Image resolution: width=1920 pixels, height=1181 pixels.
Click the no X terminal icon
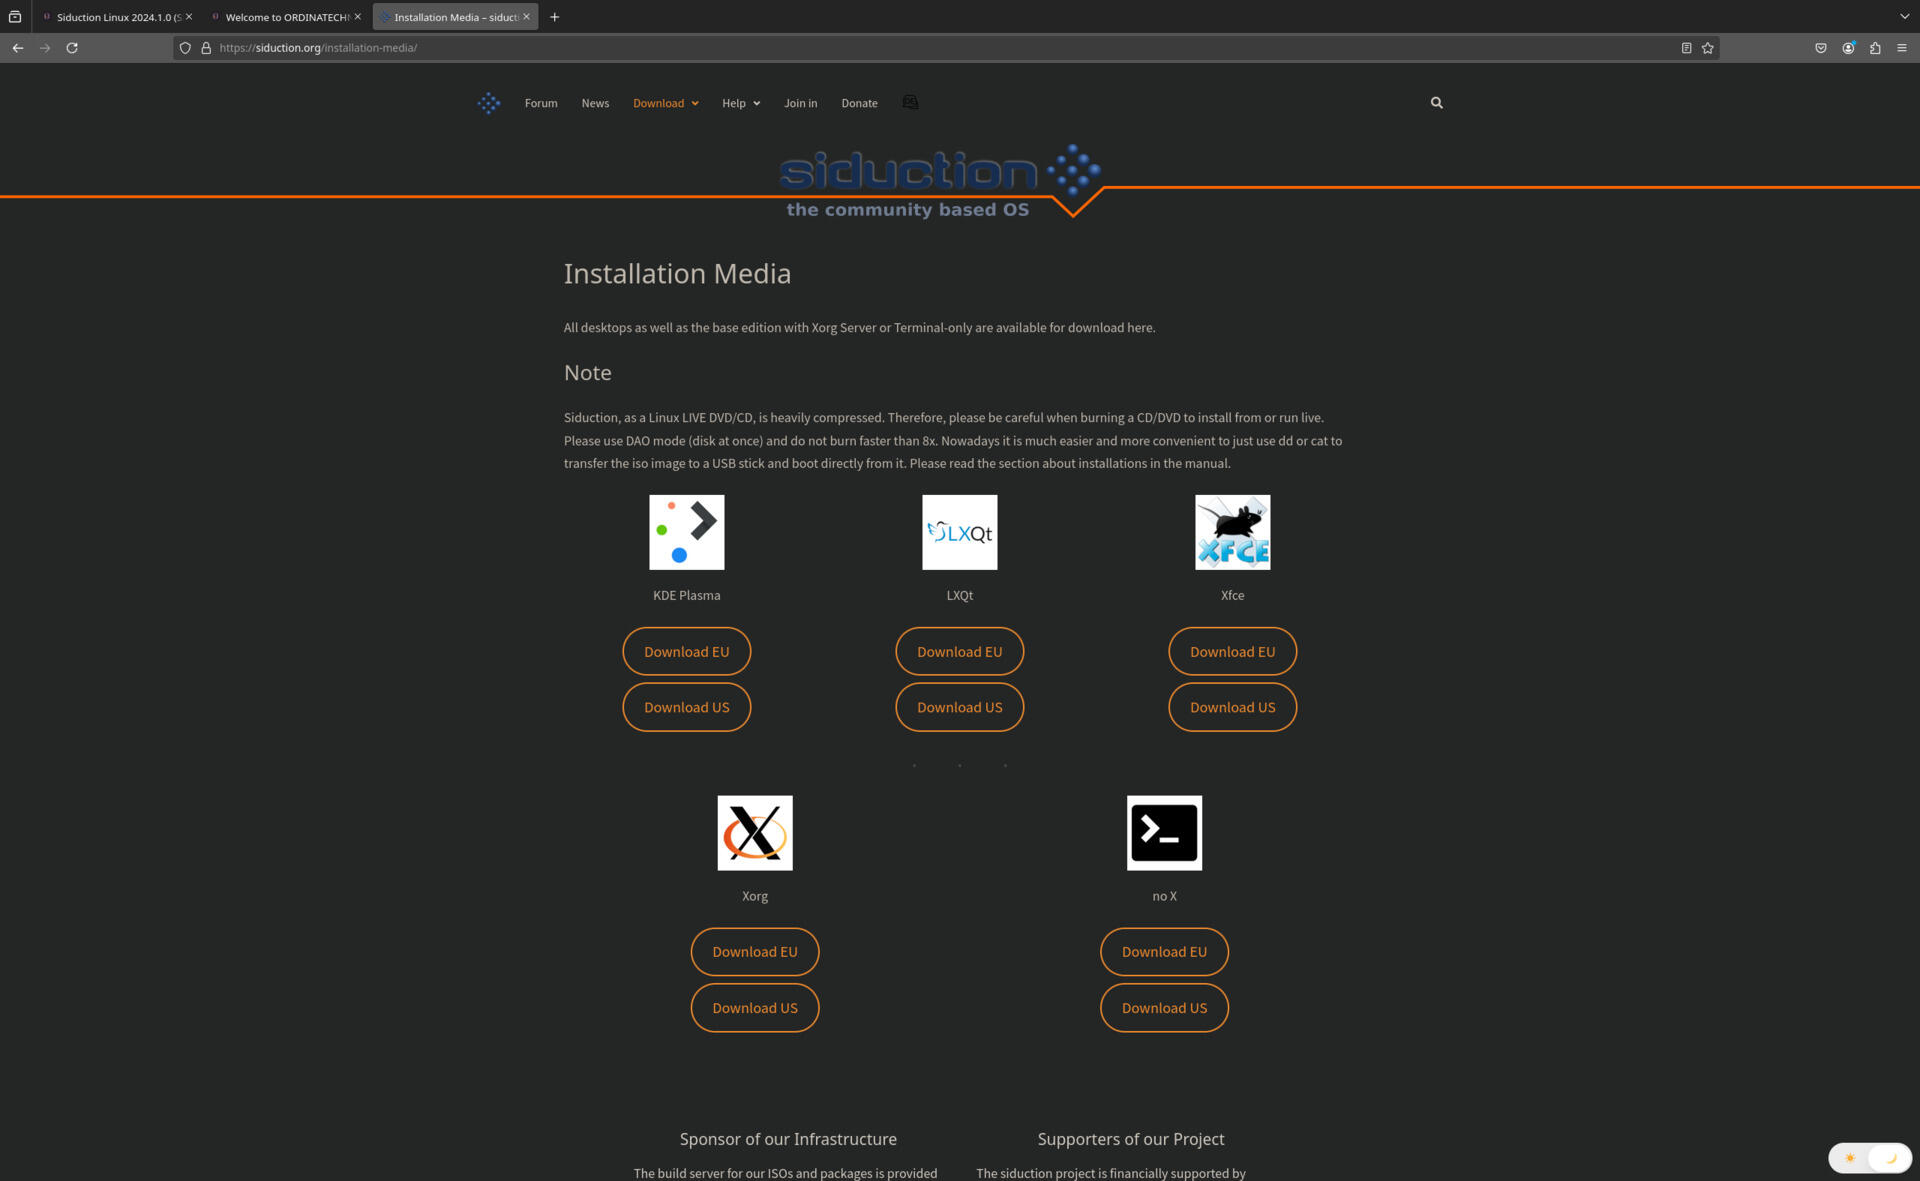click(x=1162, y=833)
